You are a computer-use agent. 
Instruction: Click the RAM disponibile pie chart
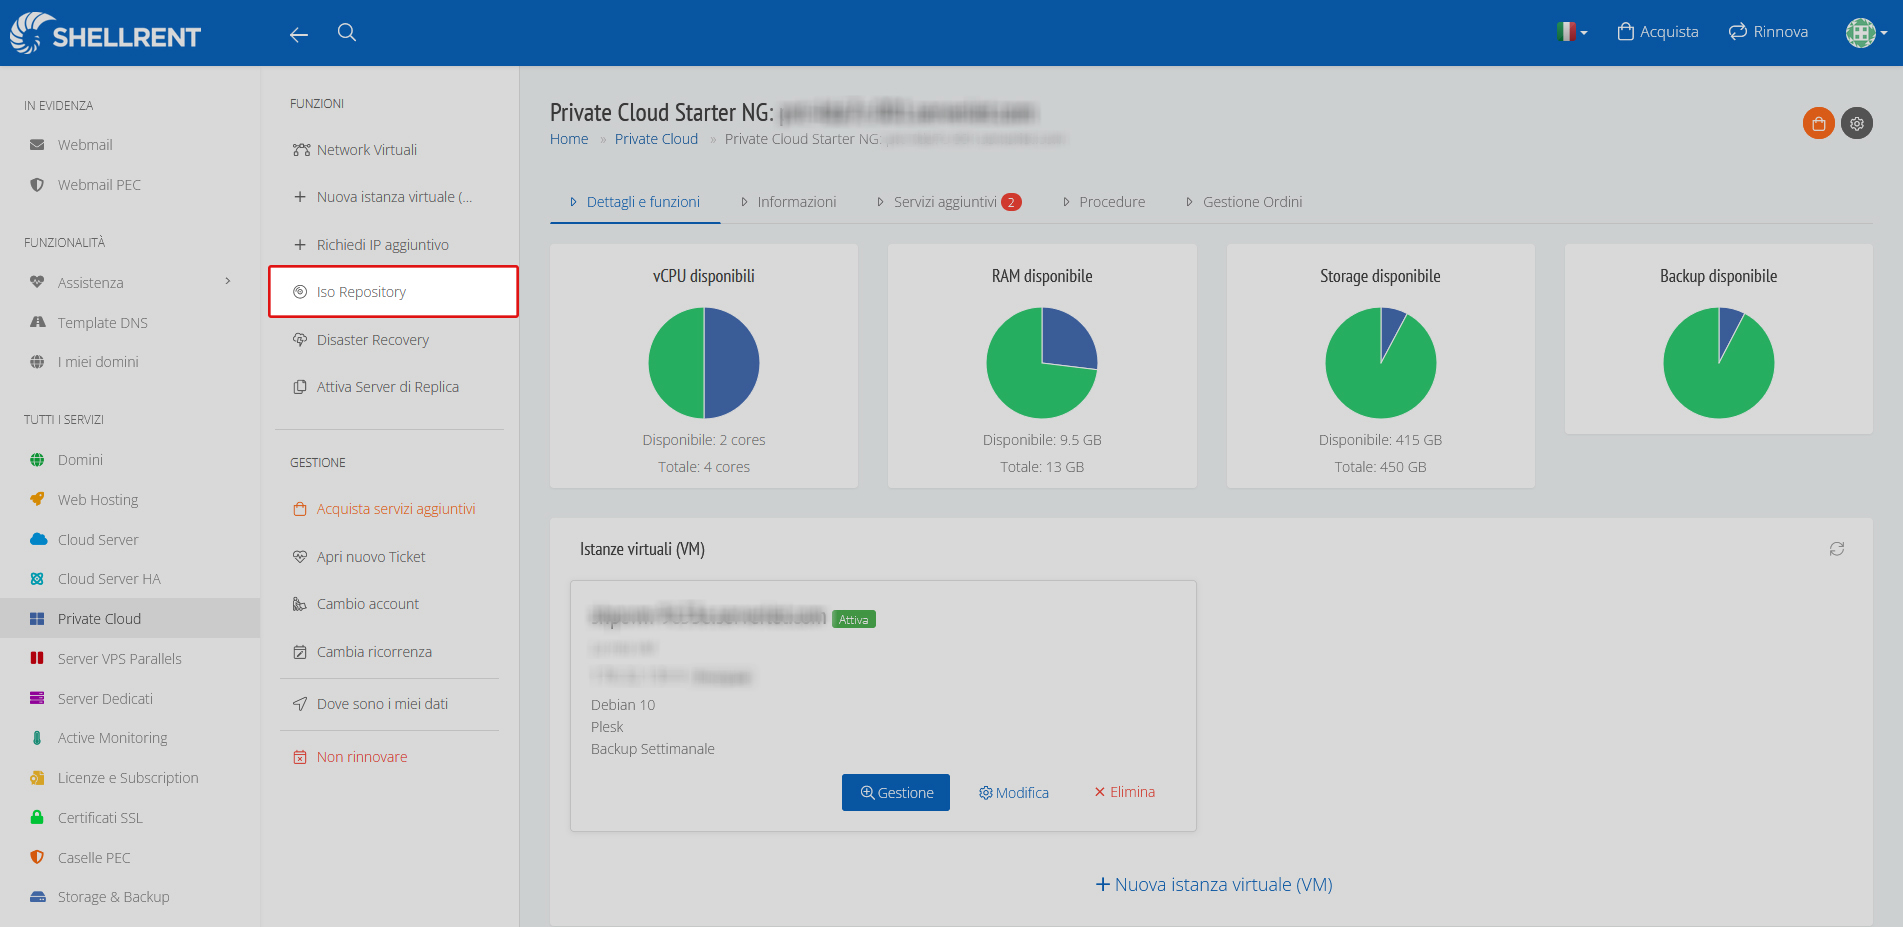(x=1042, y=363)
